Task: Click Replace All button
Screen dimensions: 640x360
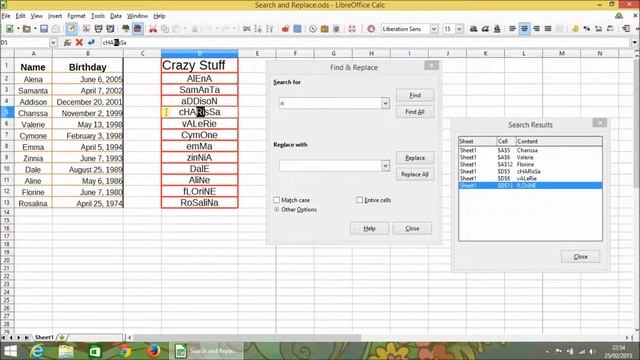Action: (415, 174)
